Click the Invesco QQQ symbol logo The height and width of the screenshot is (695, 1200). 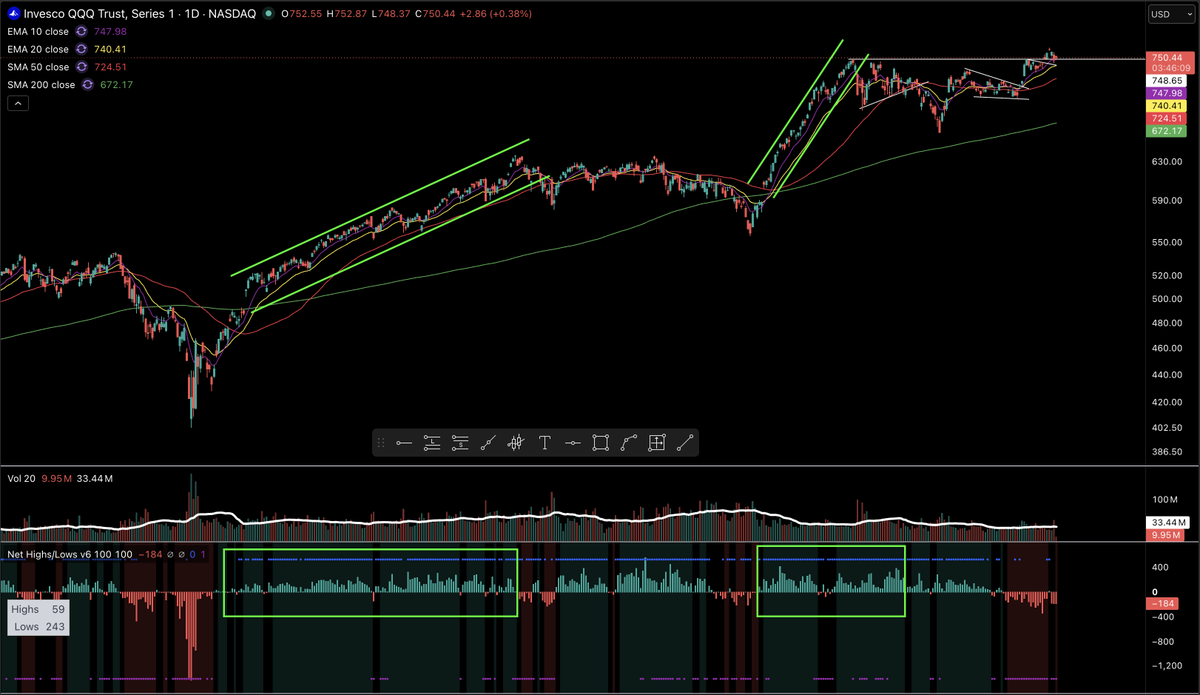click(14, 14)
